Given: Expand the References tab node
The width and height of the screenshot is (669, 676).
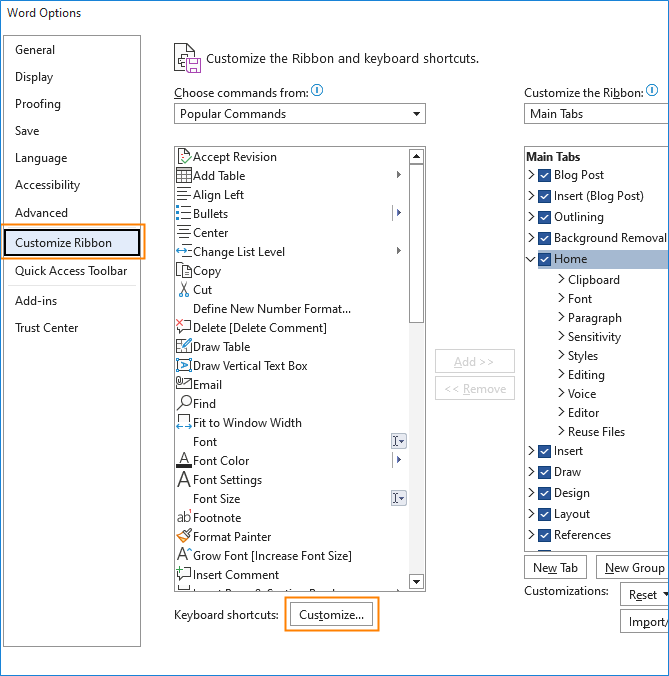Looking at the screenshot, I should click(531, 535).
